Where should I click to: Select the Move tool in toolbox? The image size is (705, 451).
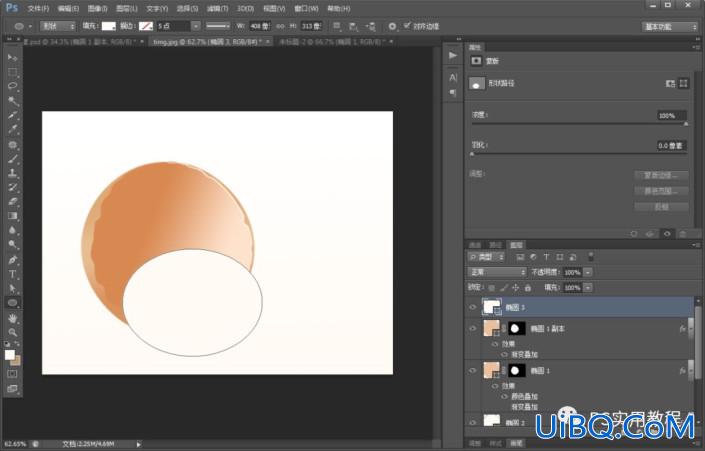(x=13, y=57)
